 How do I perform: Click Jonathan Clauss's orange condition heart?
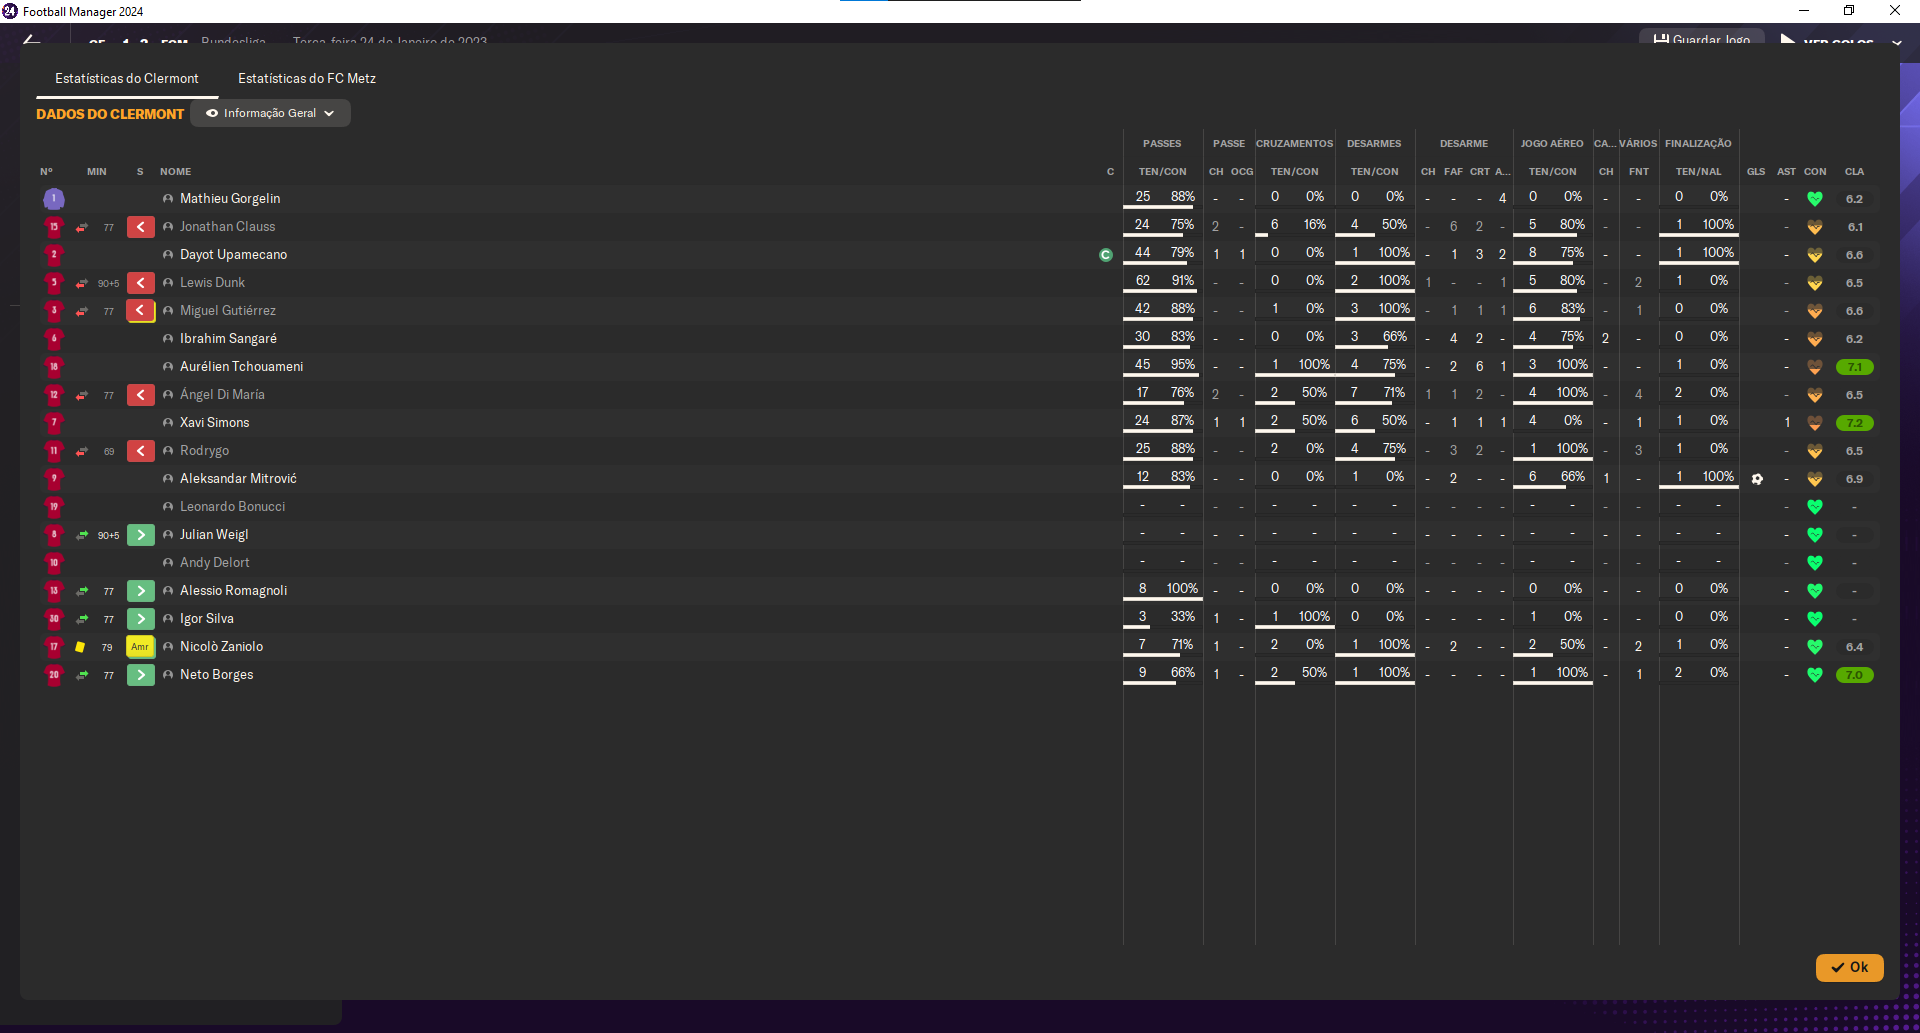pyautogui.click(x=1814, y=227)
